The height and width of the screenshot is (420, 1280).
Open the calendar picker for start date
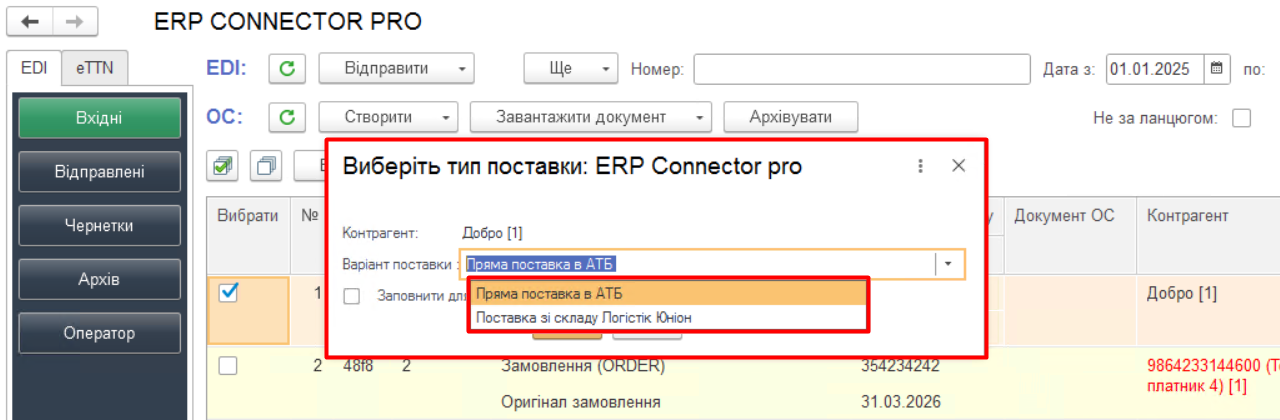[1216, 69]
